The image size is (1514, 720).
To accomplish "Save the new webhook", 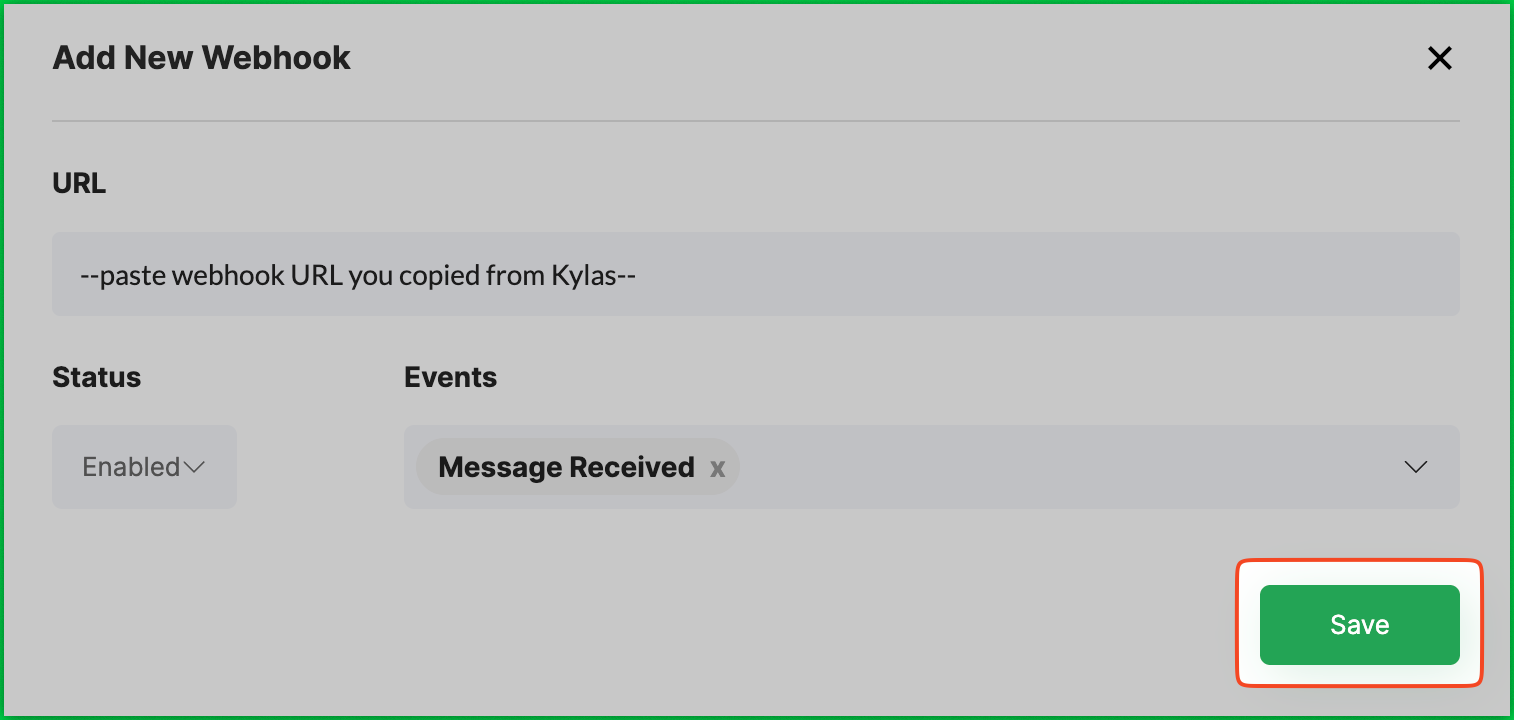I will (1359, 625).
